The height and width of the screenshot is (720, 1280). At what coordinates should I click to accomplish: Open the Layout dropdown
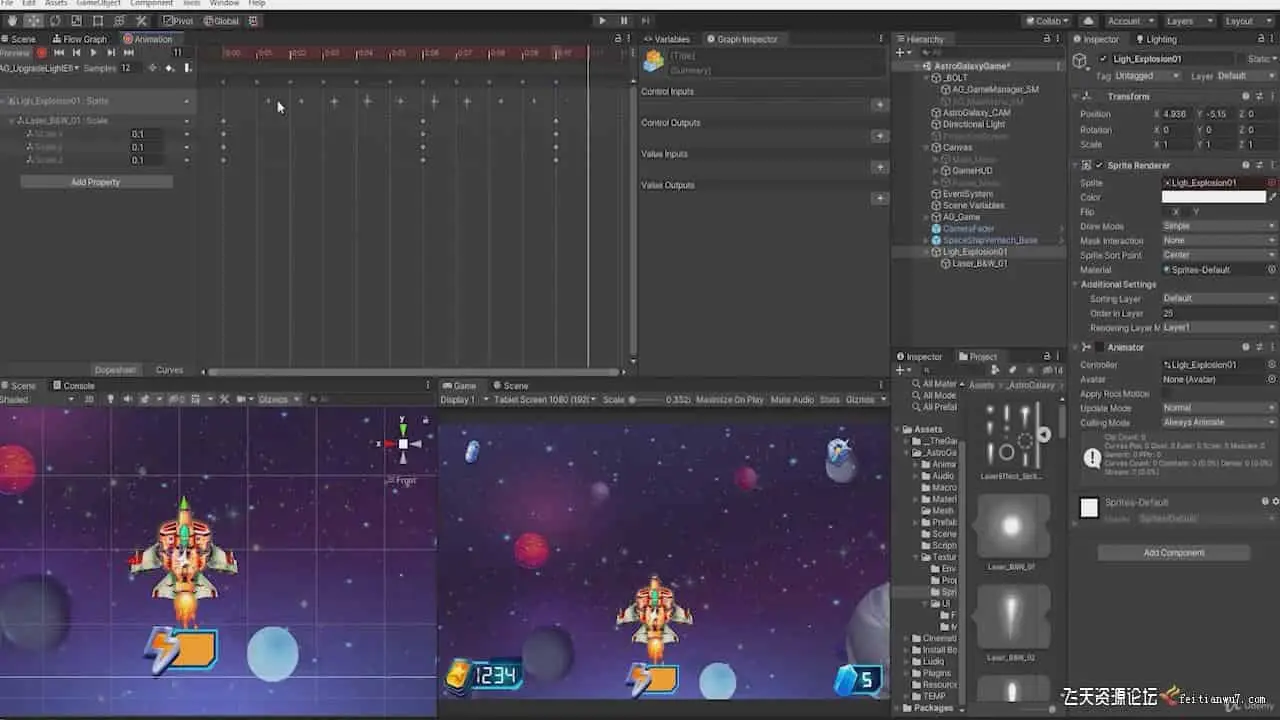point(1246,20)
